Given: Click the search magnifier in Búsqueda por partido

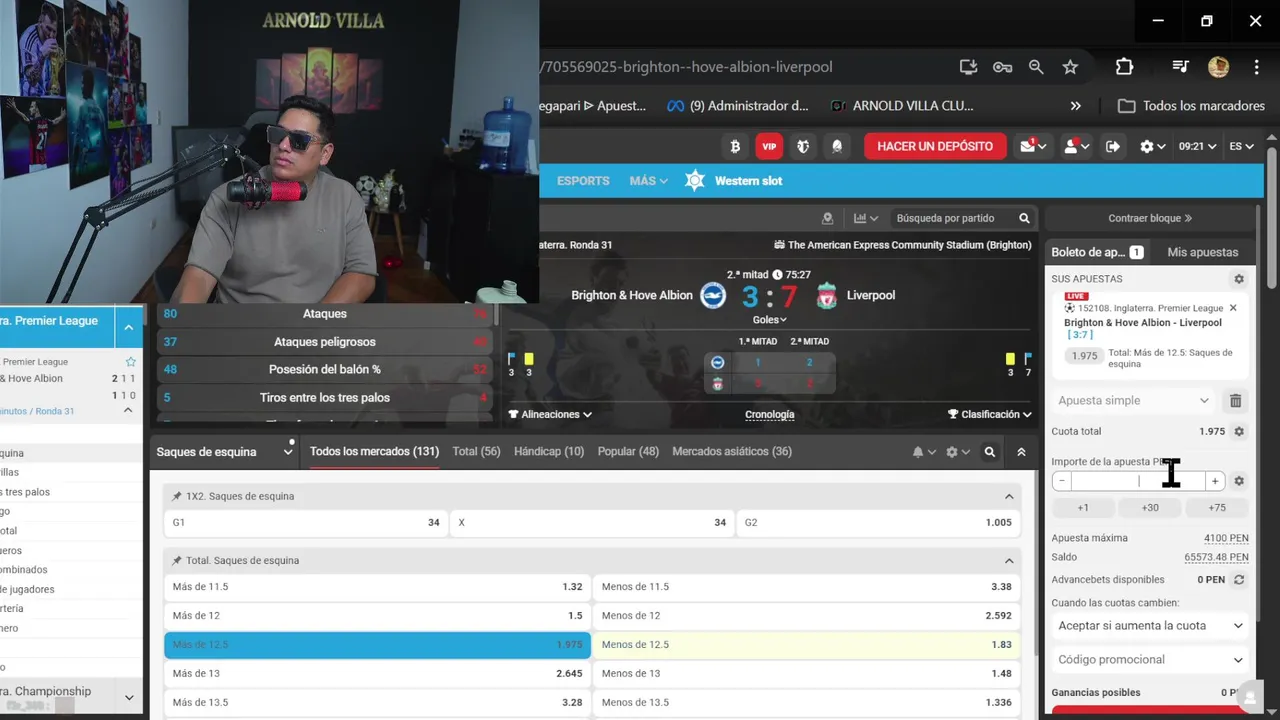Looking at the screenshot, I should [x=1024, y=218].
